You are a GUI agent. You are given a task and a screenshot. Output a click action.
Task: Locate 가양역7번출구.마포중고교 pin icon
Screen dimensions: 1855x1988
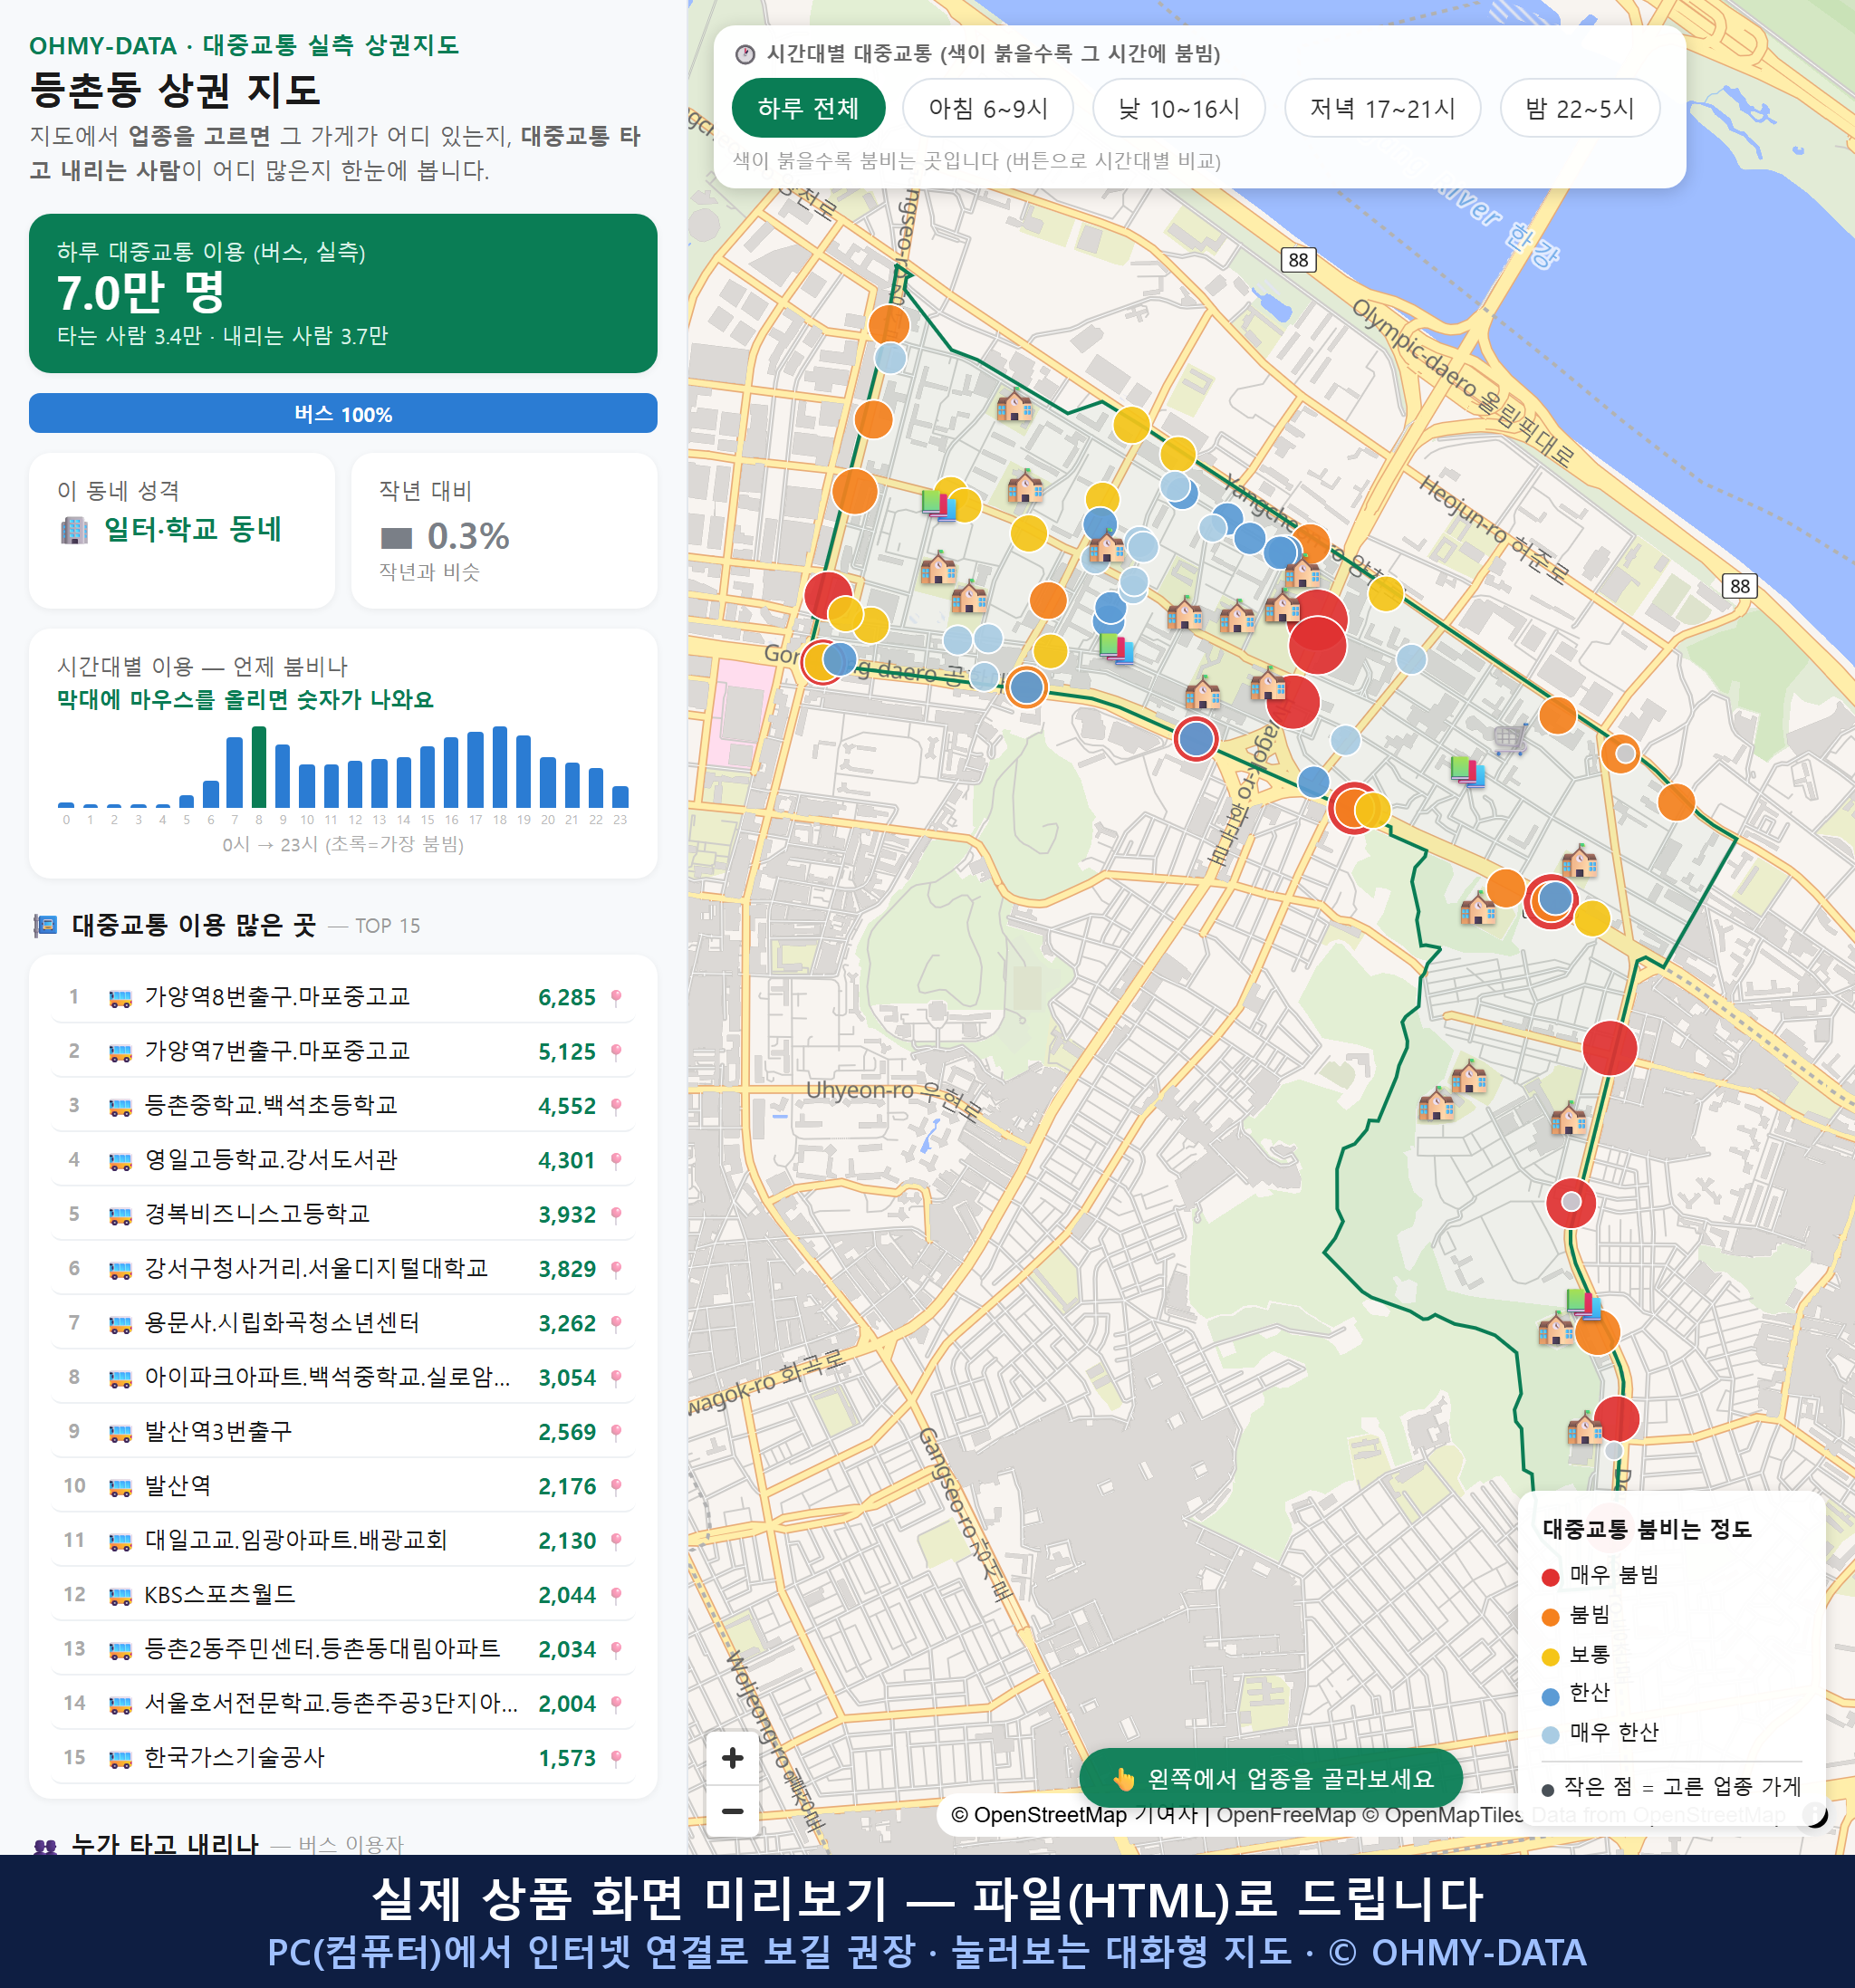[x=616, y=1052]
